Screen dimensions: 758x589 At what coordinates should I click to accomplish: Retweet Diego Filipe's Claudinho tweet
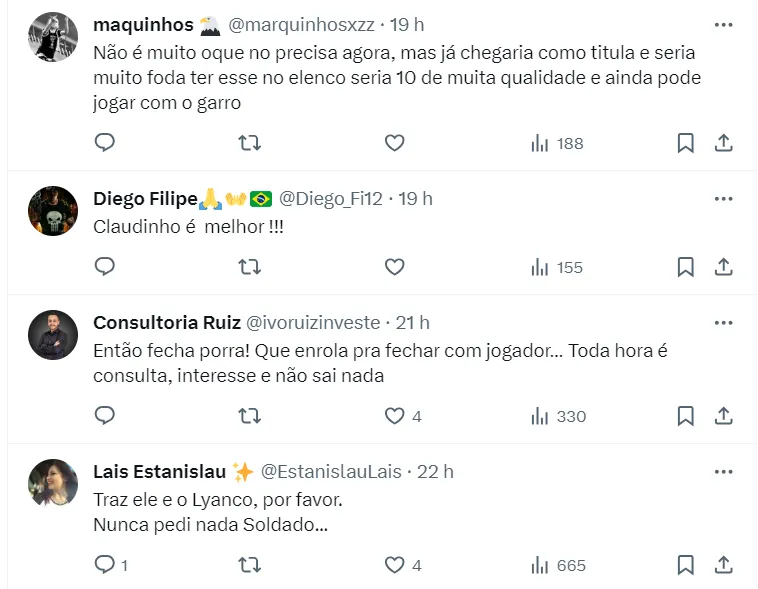tap(250, 267)
